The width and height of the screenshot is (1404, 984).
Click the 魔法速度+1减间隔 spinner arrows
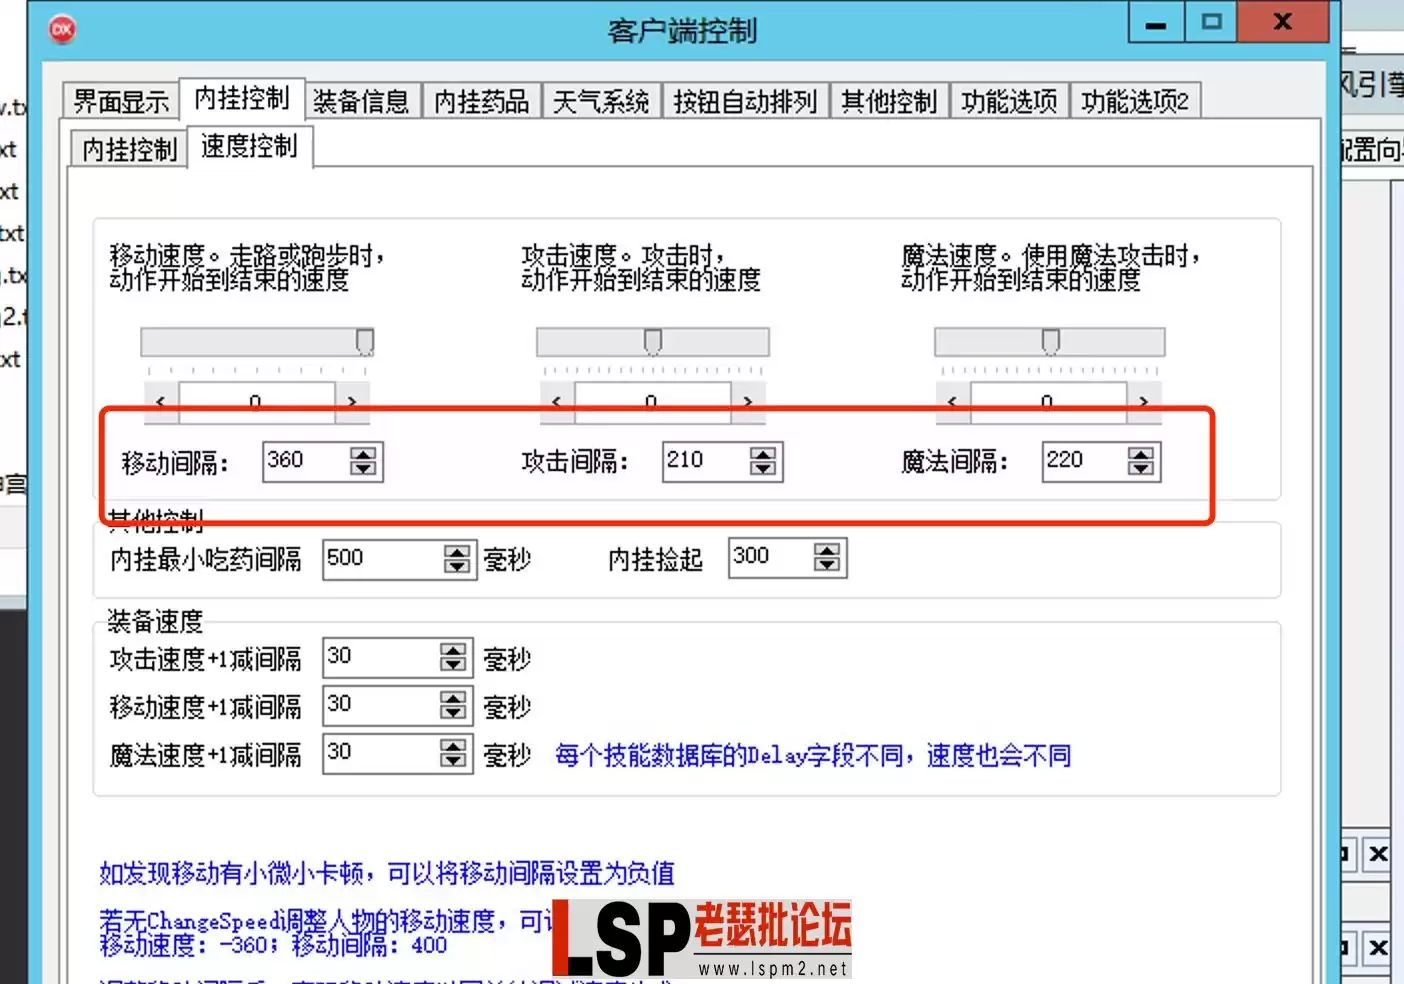(453, 753)
